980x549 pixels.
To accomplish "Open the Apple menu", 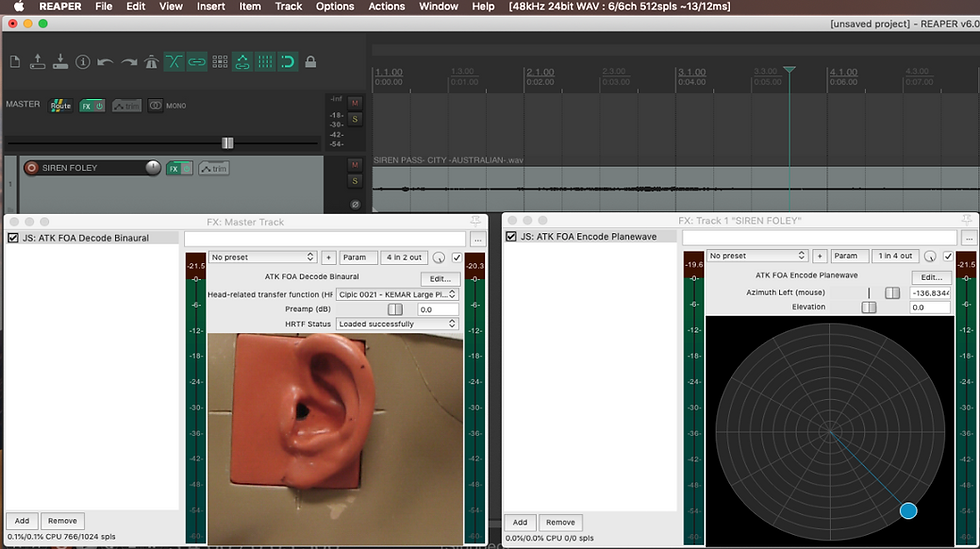I will tap(19, 6).
